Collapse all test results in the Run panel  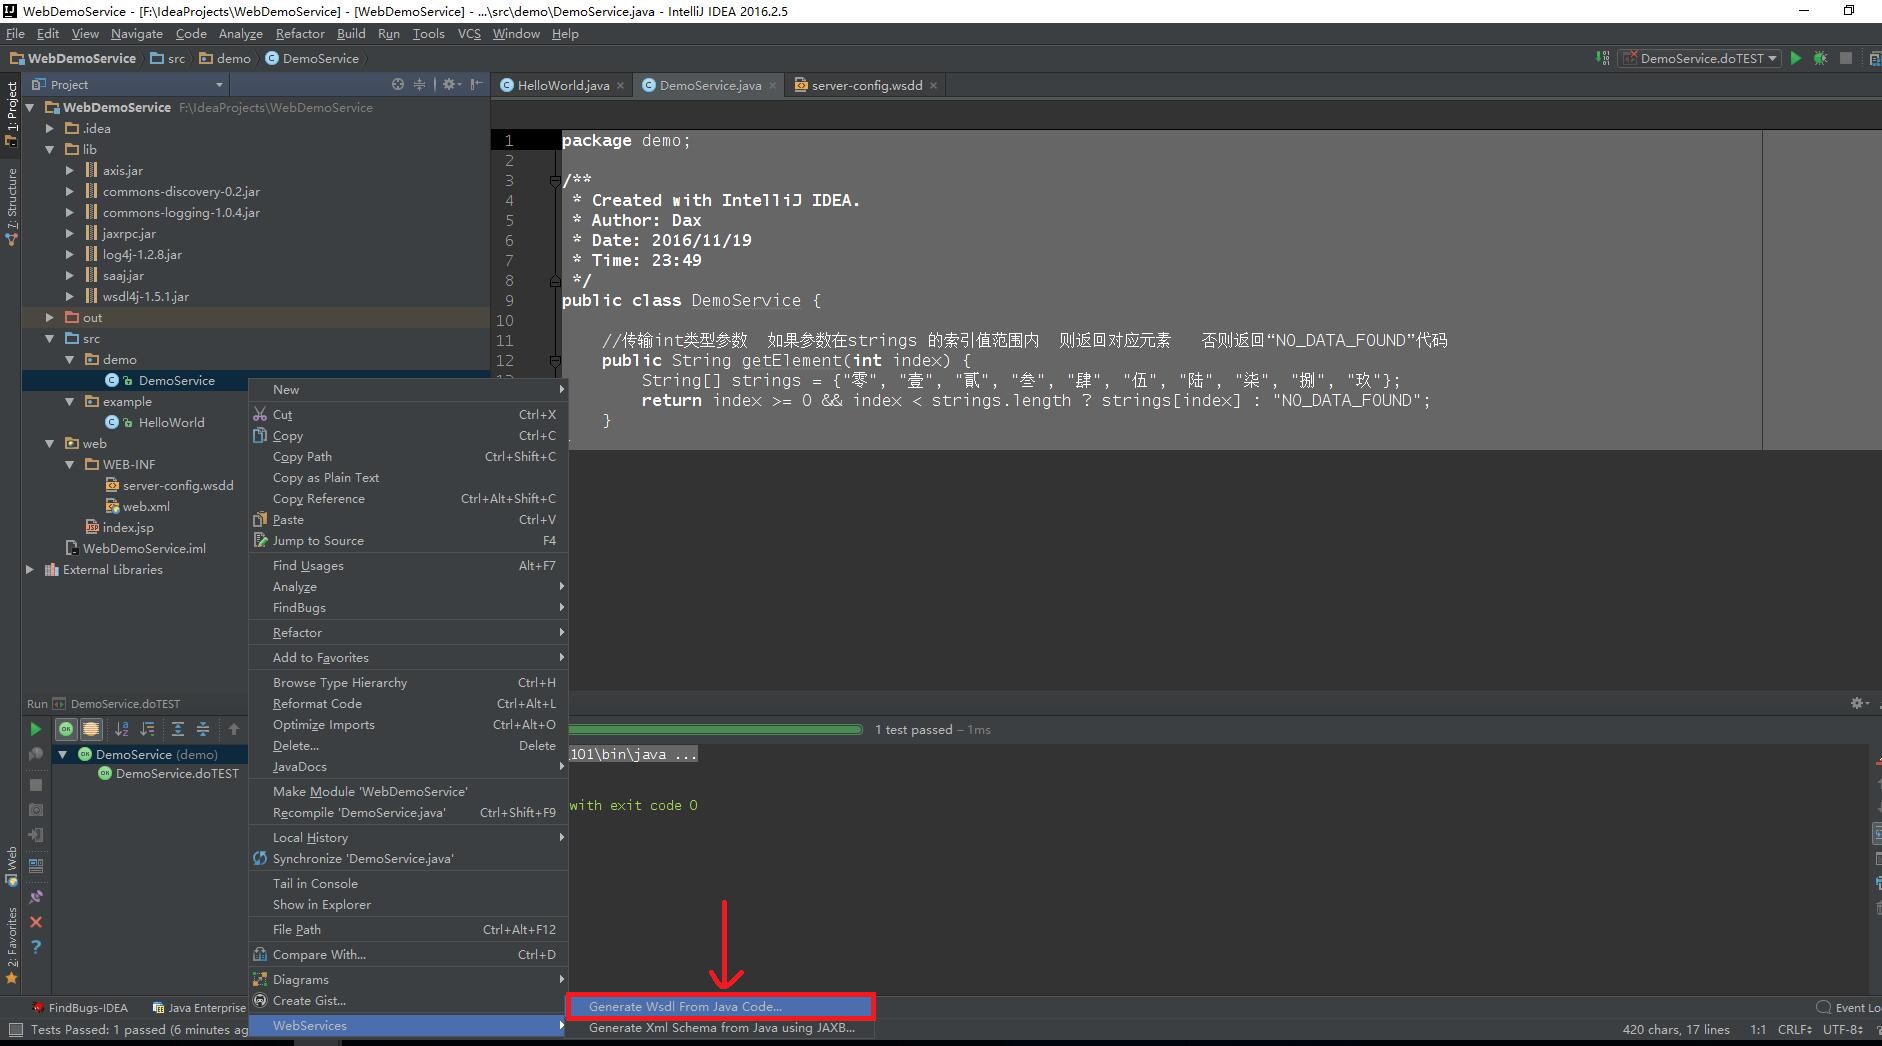[x=203, y=729]
